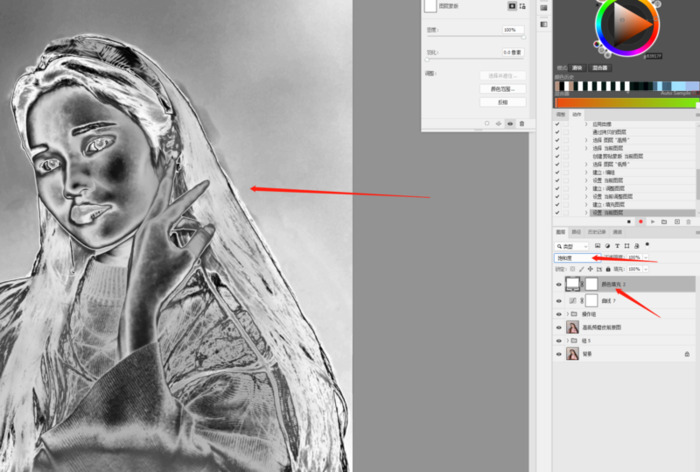Click the new action set folder icon
Viewport: 700px width, 472px height.
tap(664, 221)
